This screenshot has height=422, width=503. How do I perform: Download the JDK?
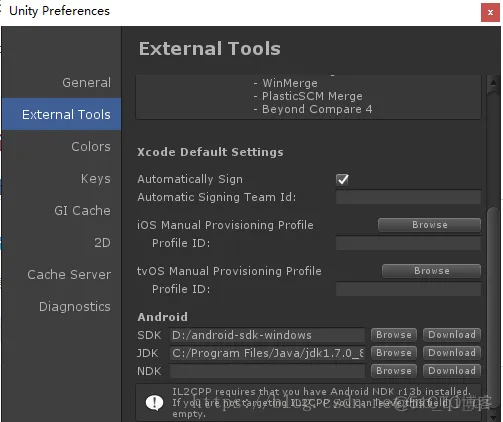452,353
